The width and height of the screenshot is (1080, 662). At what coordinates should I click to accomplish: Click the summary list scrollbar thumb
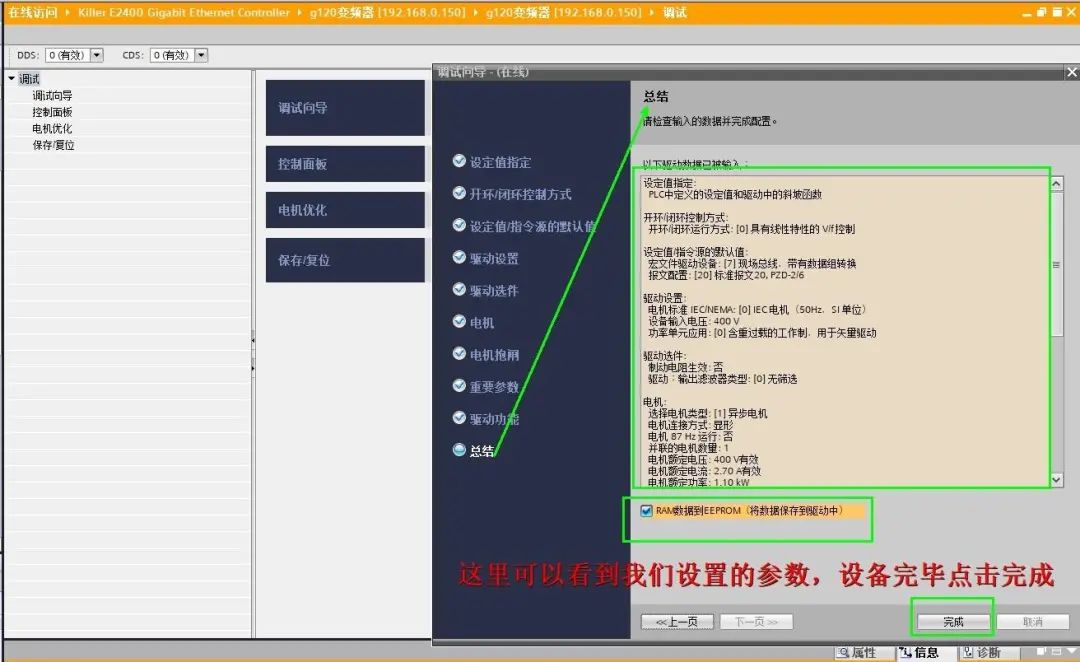click(1057, 265)
